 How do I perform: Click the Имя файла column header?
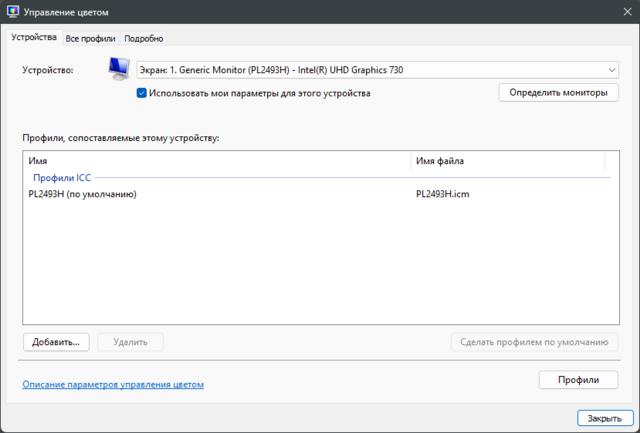(507, 161)
